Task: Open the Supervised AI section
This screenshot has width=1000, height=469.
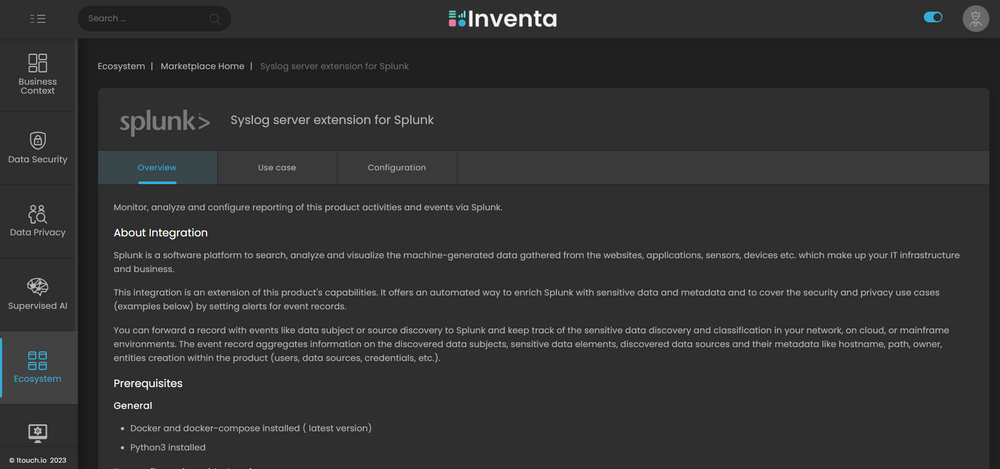Action: (38, 294)
